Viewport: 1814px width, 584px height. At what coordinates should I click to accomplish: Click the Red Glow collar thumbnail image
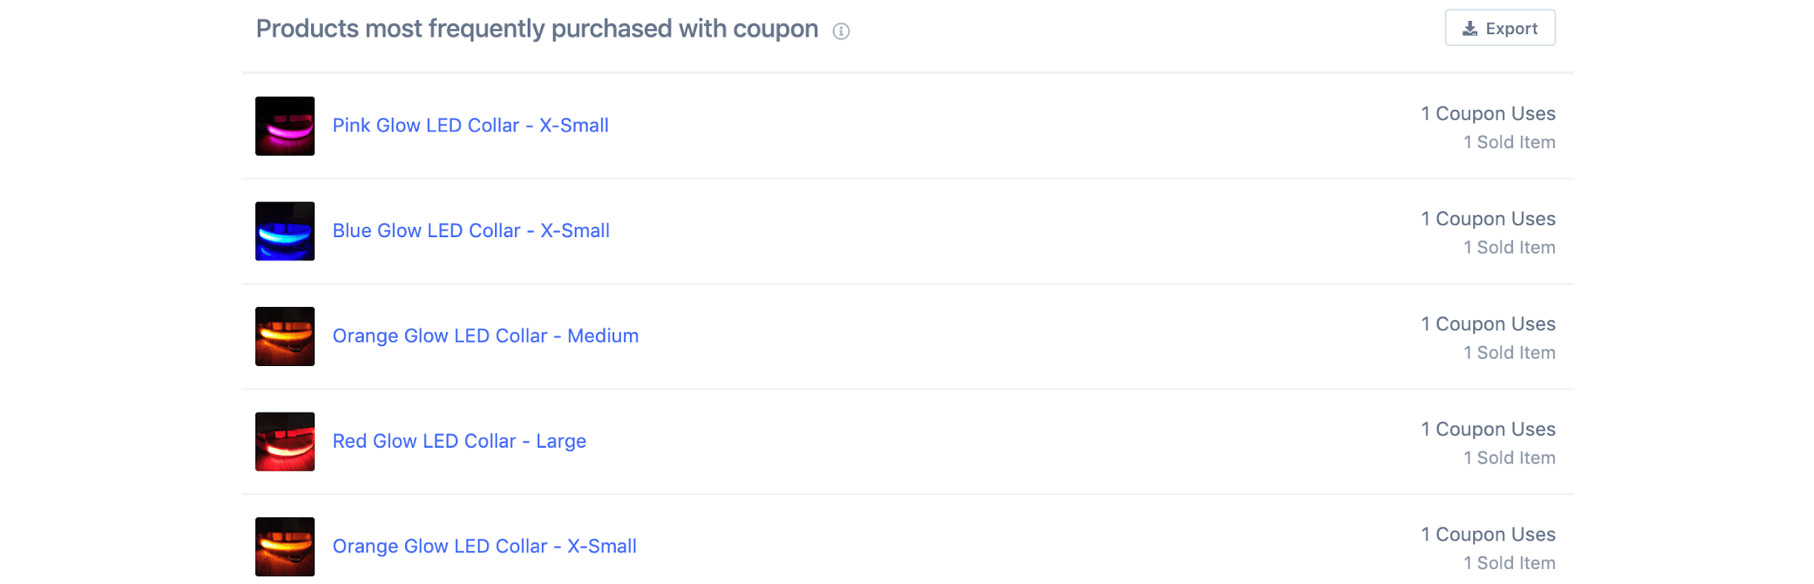click(284, 442)
